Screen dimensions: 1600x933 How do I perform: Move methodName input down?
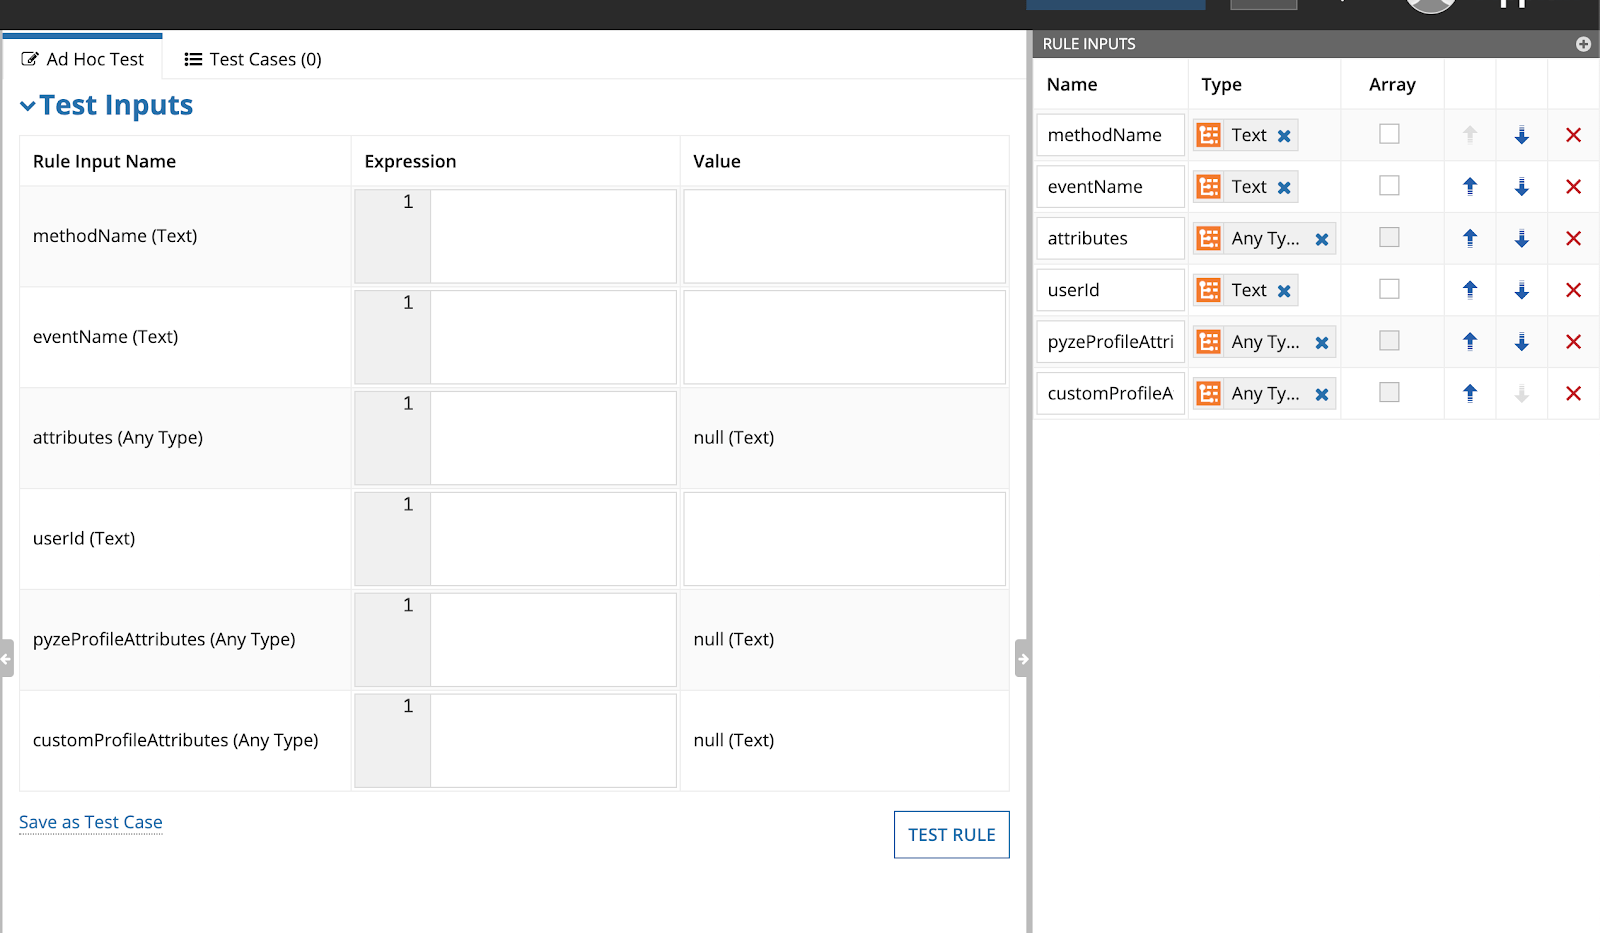[1521, 135]
